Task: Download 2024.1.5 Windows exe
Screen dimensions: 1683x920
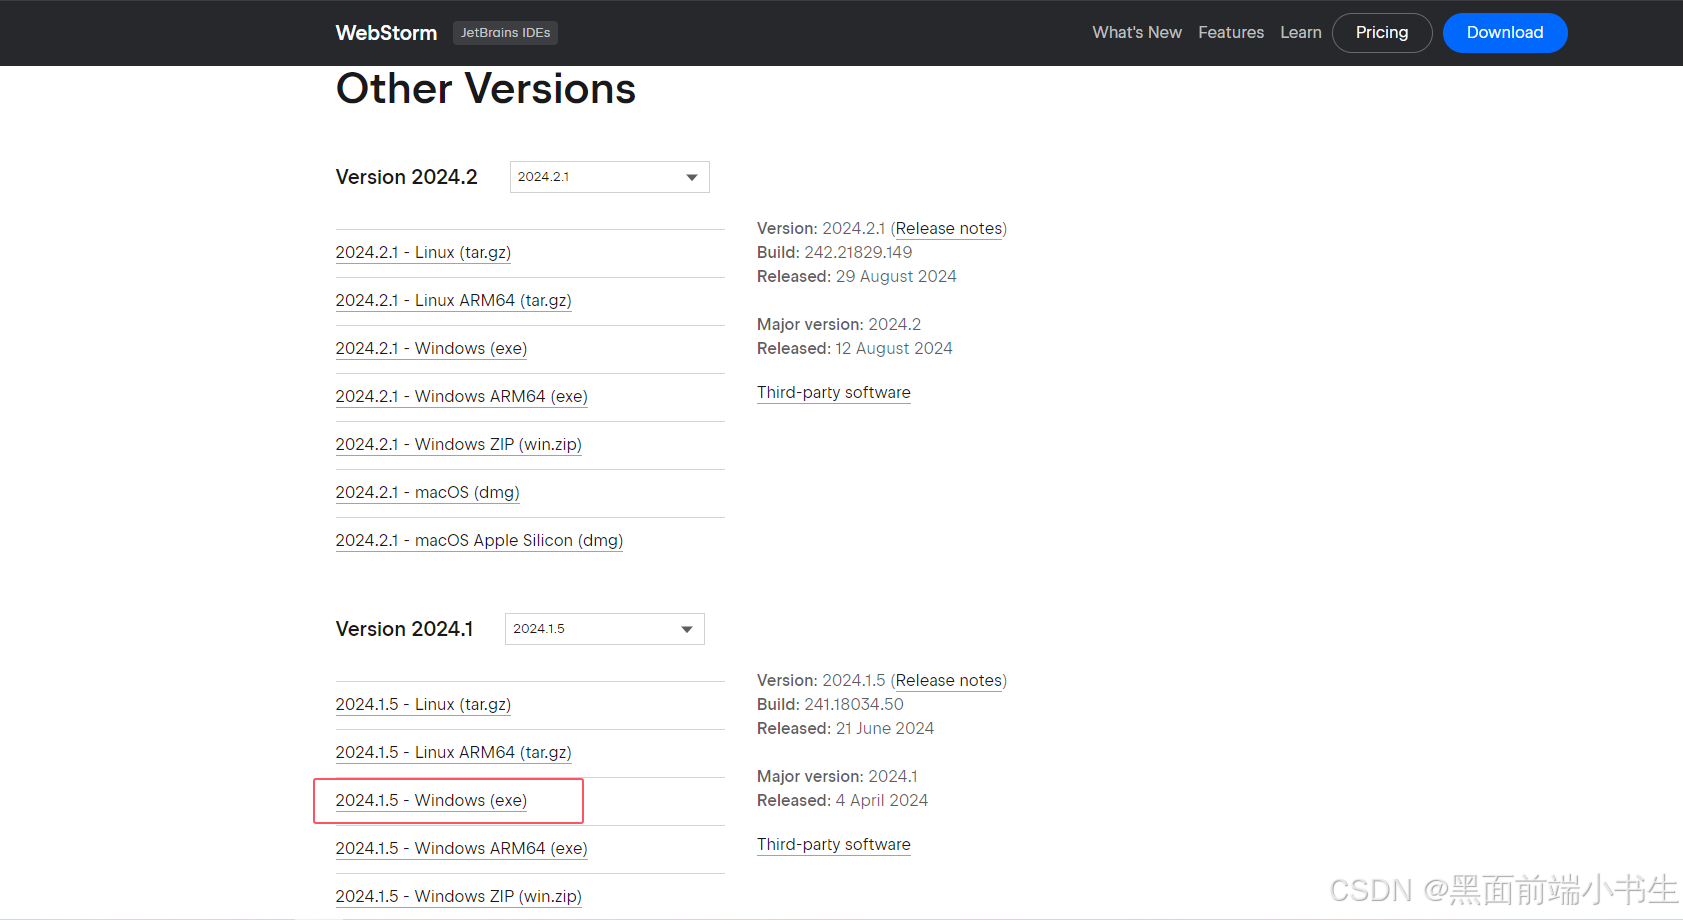Action: coord(431,801)
